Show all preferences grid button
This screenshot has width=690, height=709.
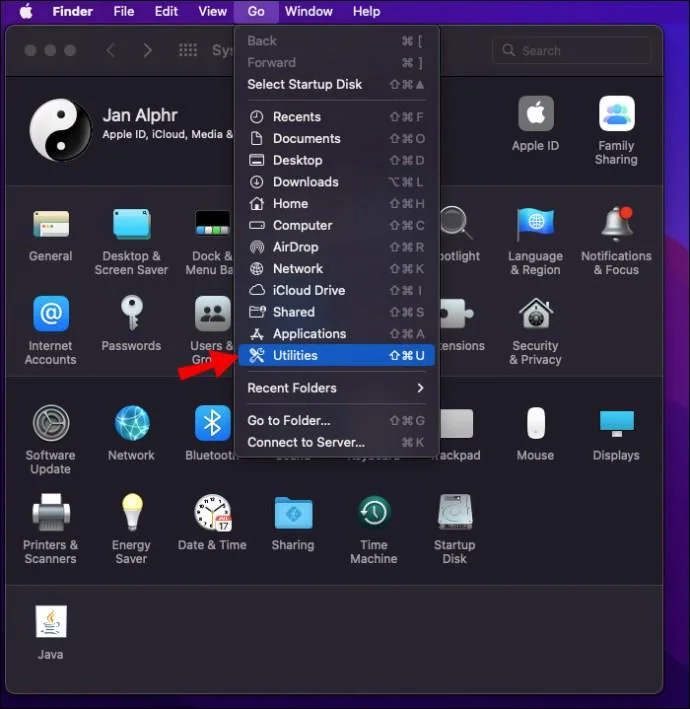click(188, 50)
